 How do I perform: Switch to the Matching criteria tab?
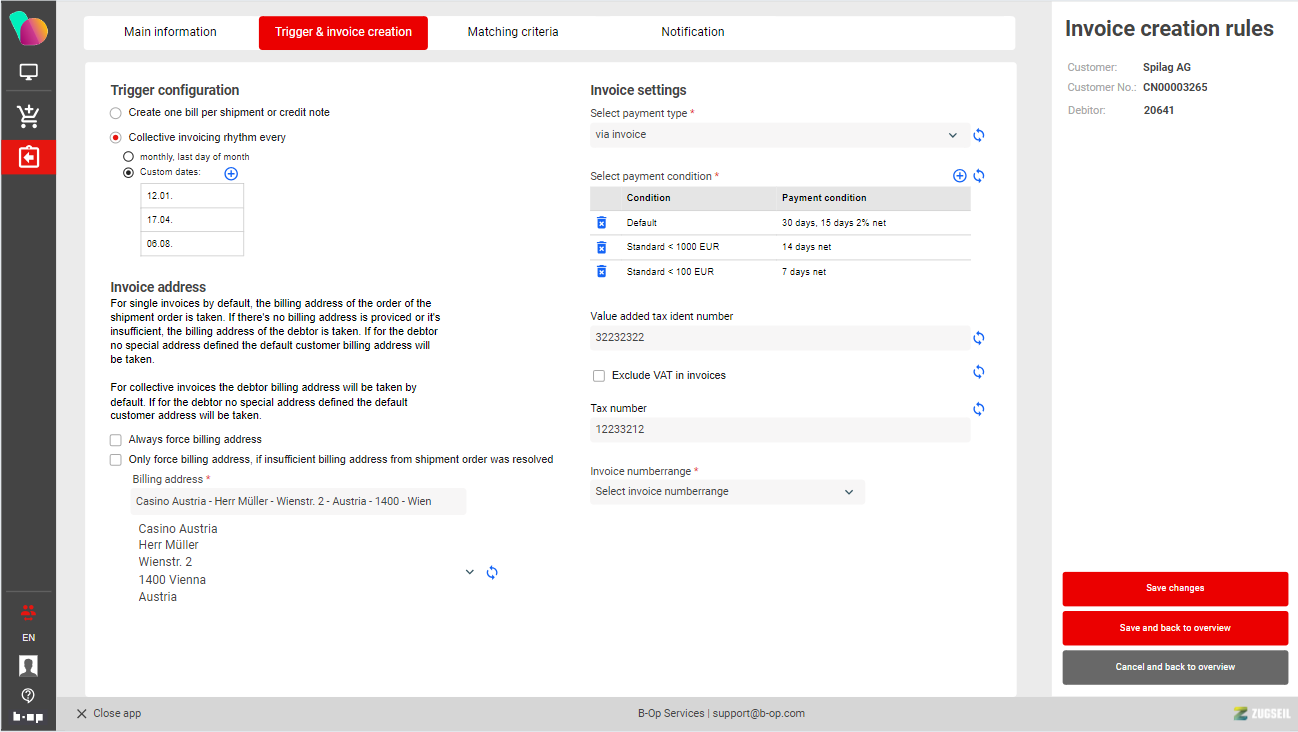point(513,32)
